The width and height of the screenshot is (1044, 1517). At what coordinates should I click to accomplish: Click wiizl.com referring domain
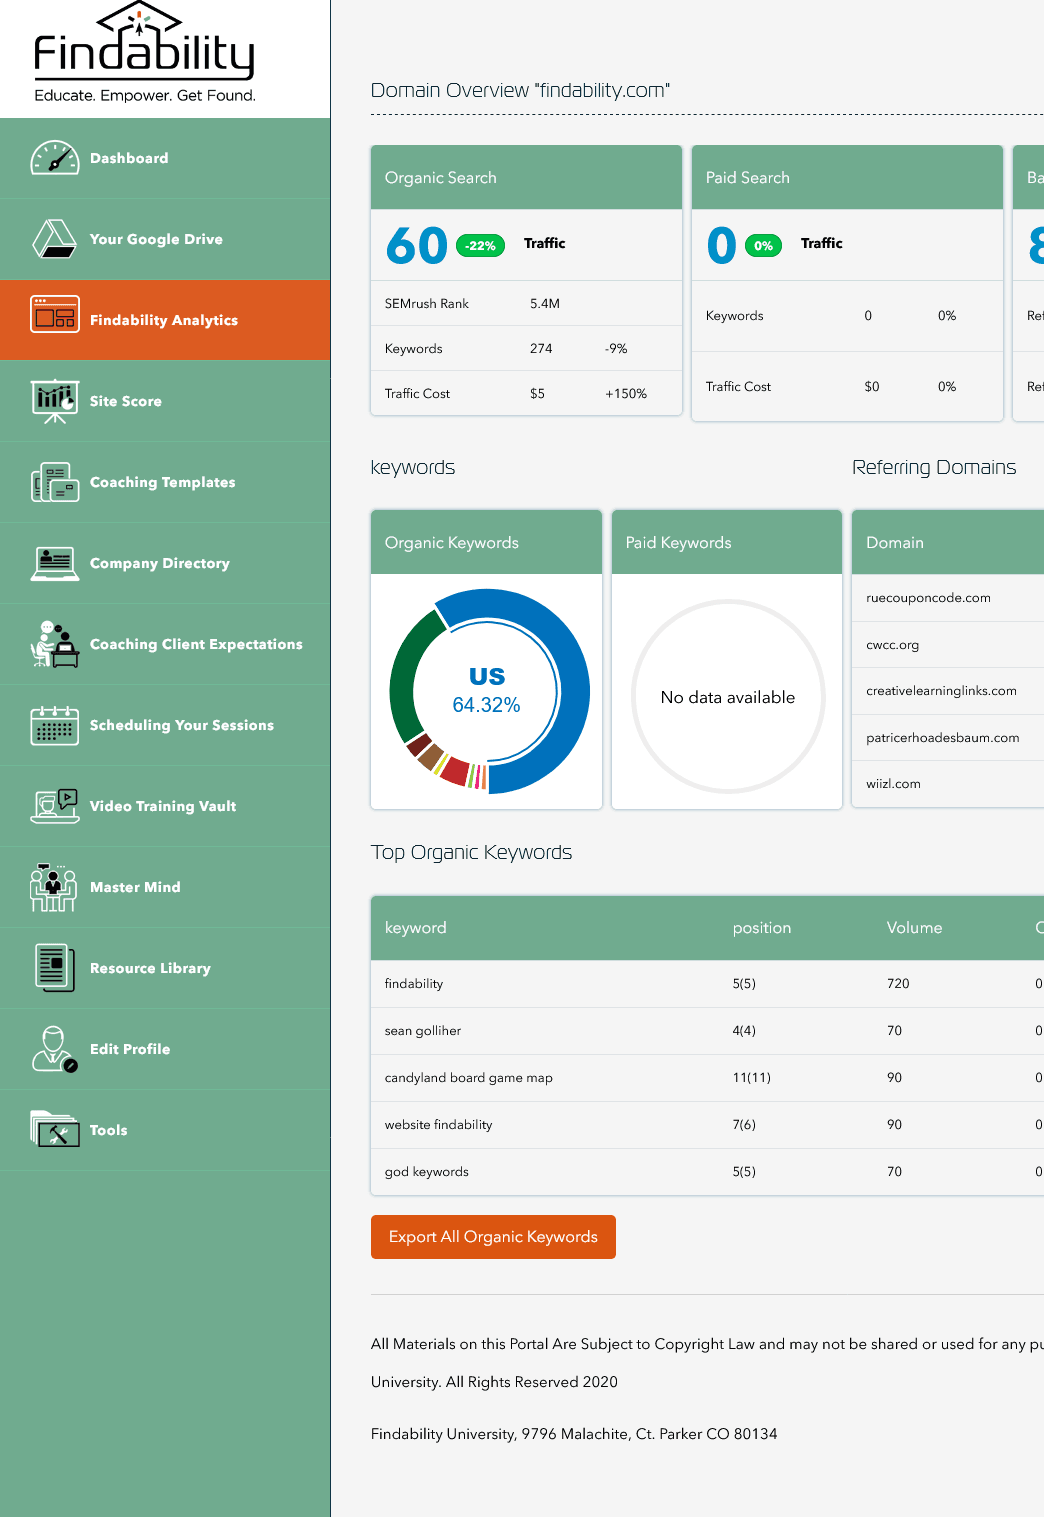click(893, 784)
